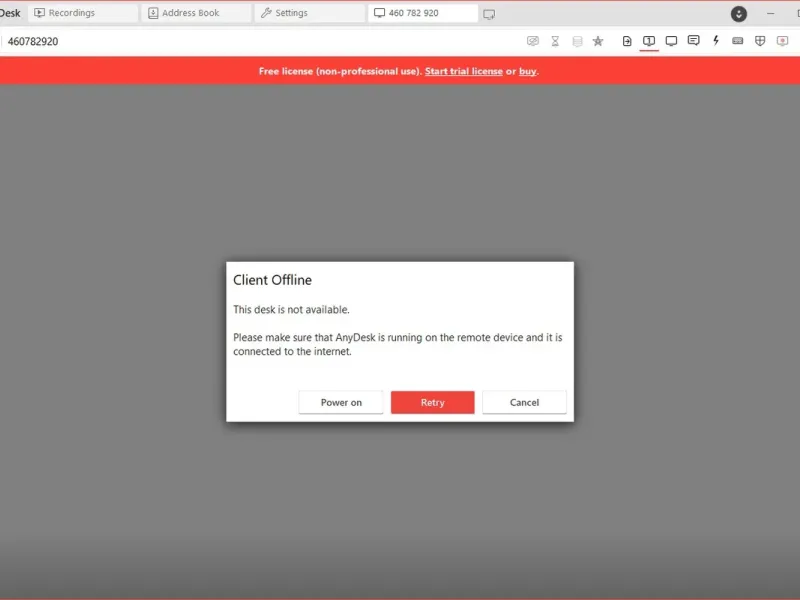Click the stacked database icon in toolbar
The height and width of the screenshot is (600, 800).
coord(577,41)
